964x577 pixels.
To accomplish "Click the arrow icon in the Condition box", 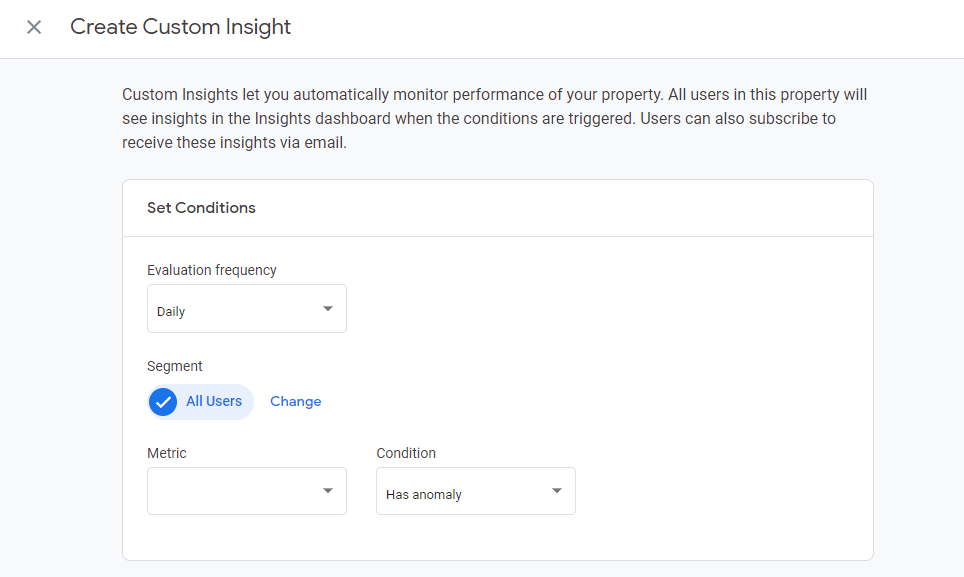I will [556, 490].
